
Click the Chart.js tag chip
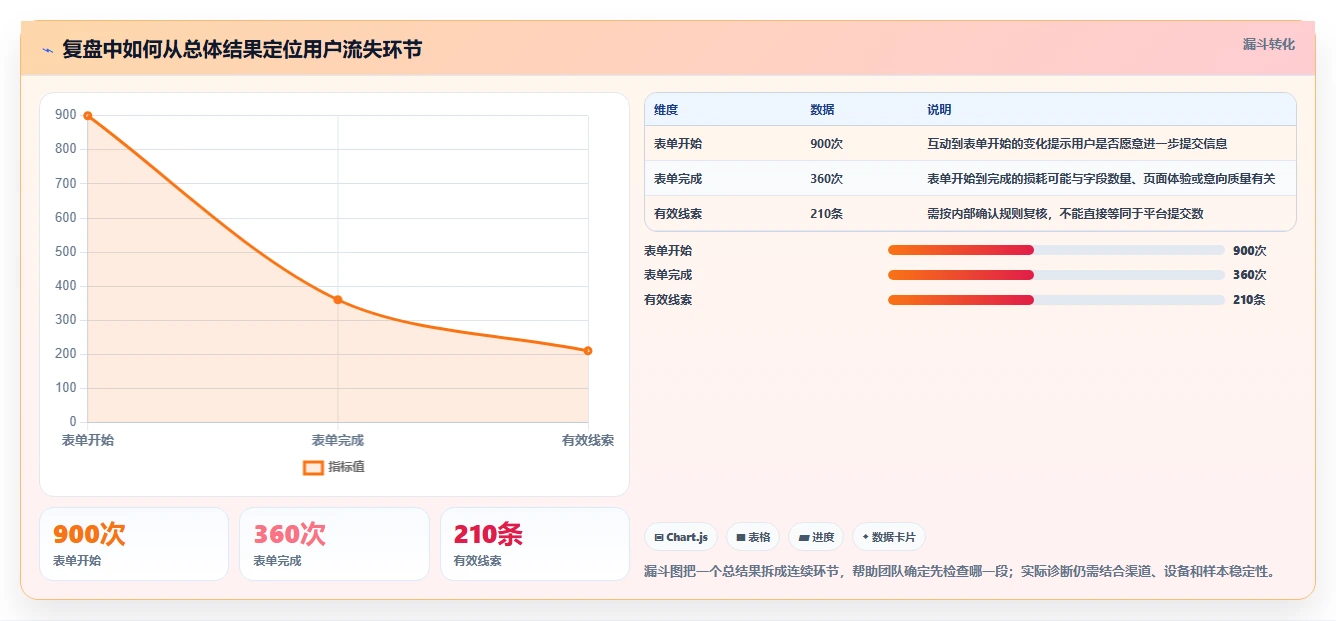[681, 537]
